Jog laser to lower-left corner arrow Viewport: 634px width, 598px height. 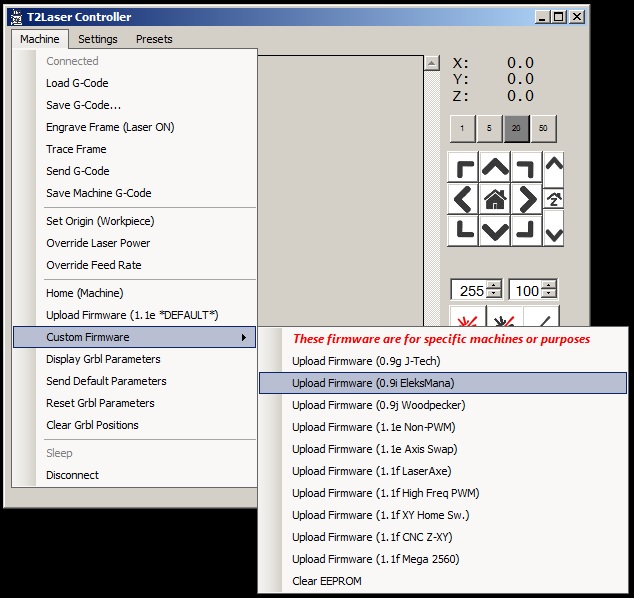(463, 230)
